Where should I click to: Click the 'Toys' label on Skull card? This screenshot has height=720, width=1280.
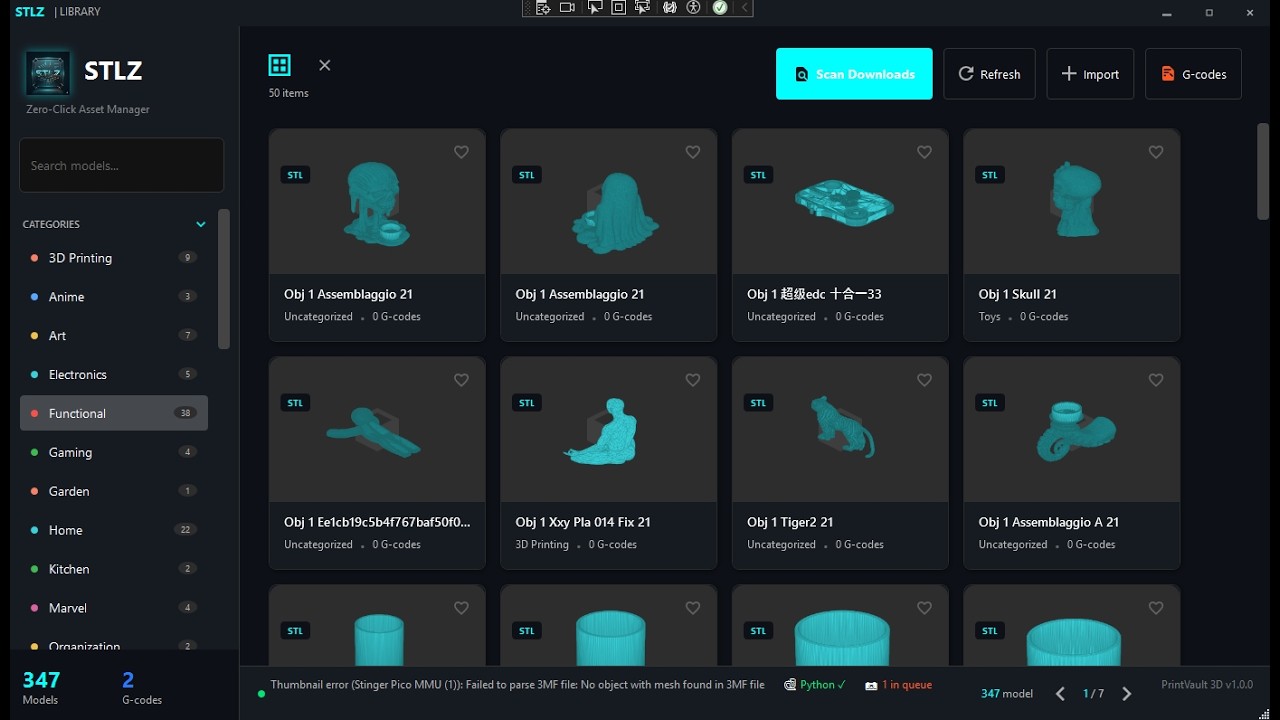[989, 317]
